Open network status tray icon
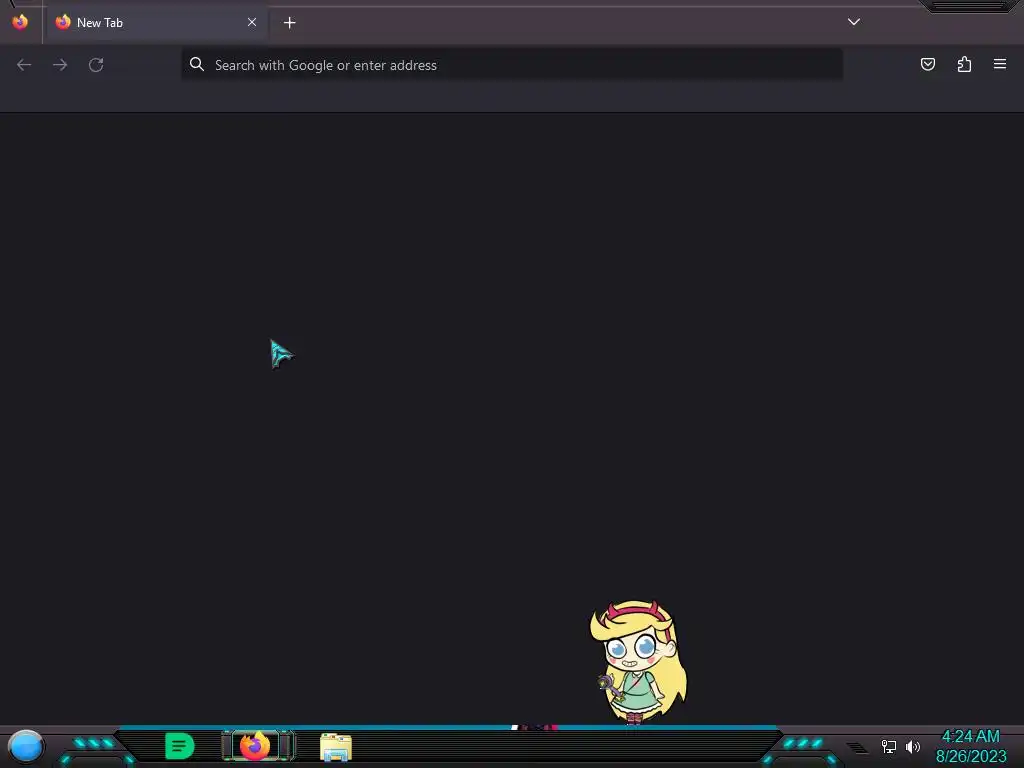The image size is (1024, 768). (x=889, y=746)
